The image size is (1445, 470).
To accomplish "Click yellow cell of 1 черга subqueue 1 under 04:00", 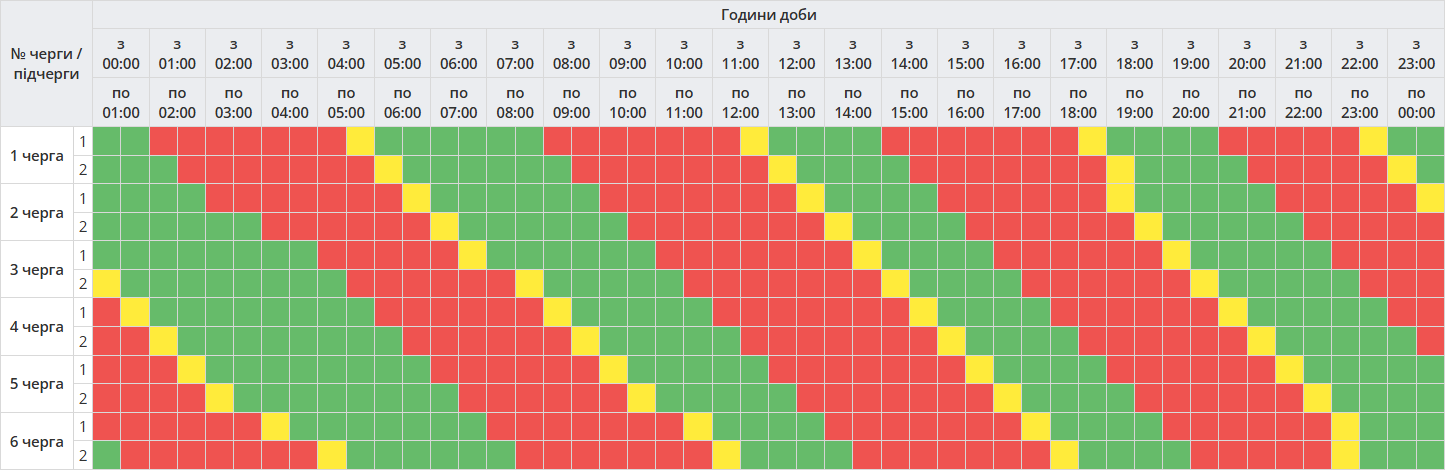I will pyautogui.click(x=360, y=141).
